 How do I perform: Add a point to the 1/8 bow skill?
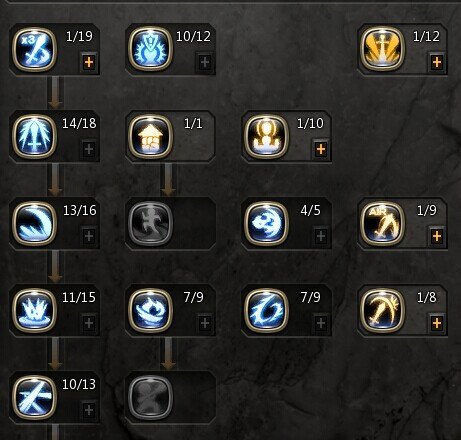point(437,323)
